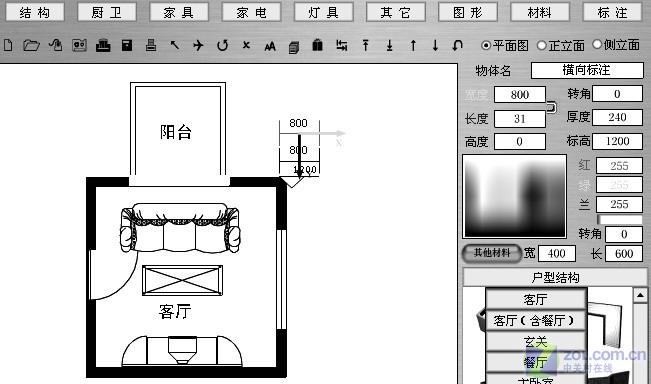
Task: Click the airplane-shaped toolbar icon
Action: click(x=198, y=45)
